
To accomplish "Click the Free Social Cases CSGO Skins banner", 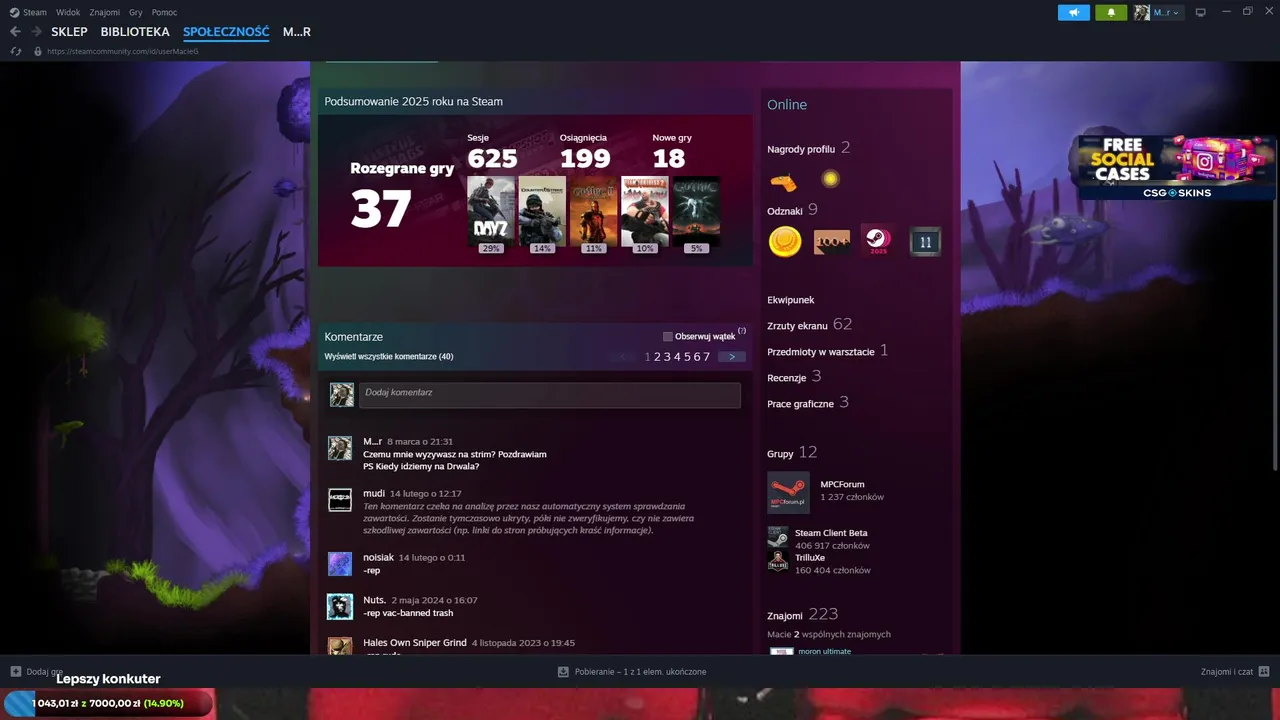I will tap(1177, 167).
